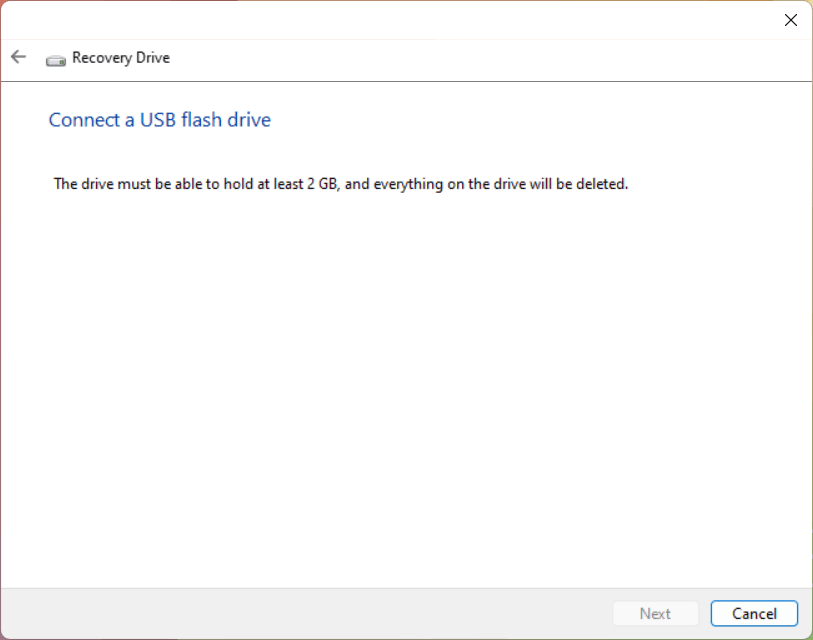The height and width of the screenshot is (640, 813).
Task: Close the Recovery Drive window with X
Action: 791,20
